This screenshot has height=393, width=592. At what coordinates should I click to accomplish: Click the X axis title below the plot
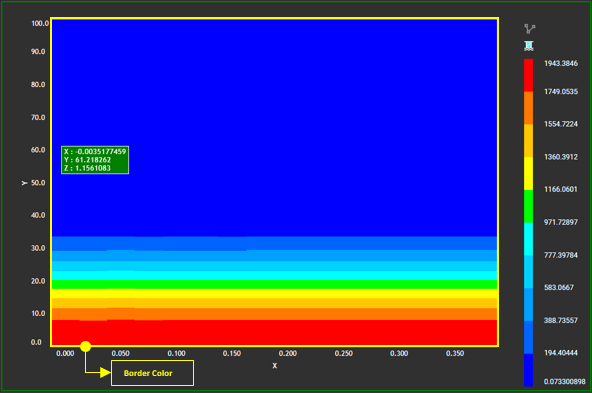point(274,366)
